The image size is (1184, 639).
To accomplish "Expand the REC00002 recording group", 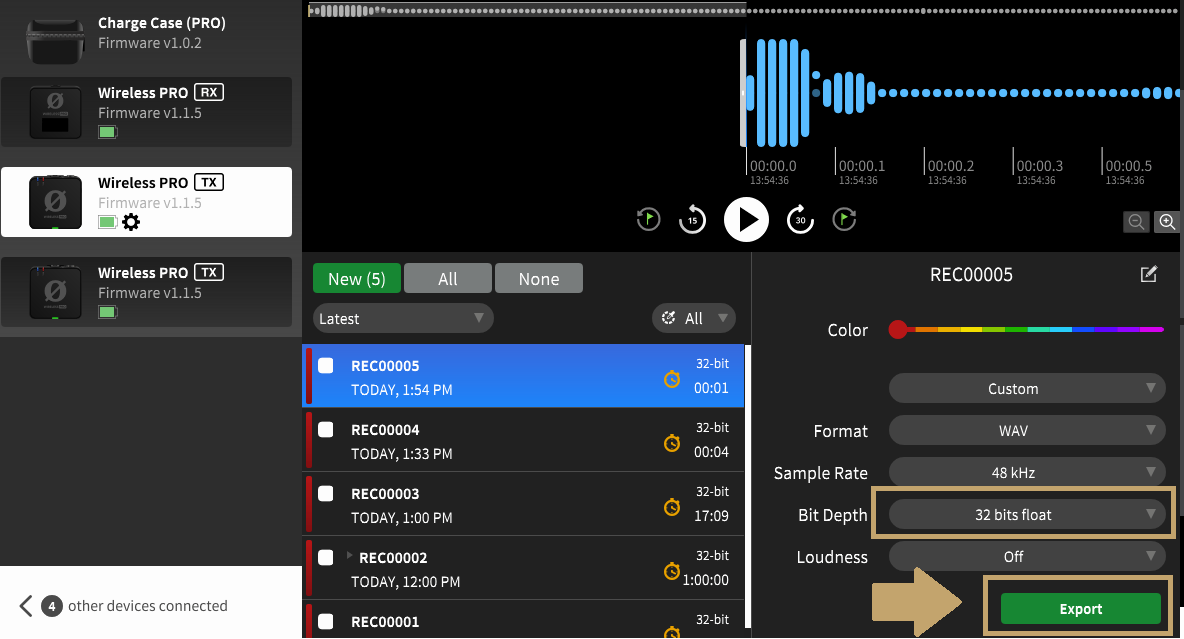I will tap(349, 556).
